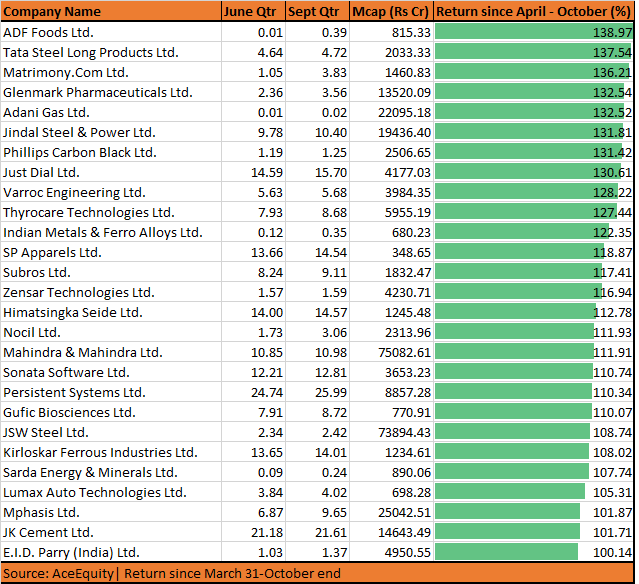Click JK Cement June Qtr value 21.18
Screen dimensions: 639x584
click(x=267, y=531)
